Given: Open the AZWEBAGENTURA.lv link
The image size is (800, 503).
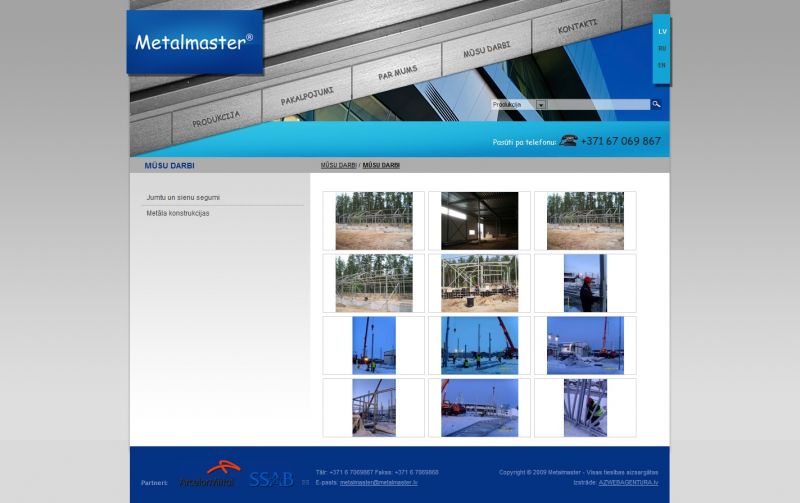Looking at the screenshot, I should [x=628, y=483].
